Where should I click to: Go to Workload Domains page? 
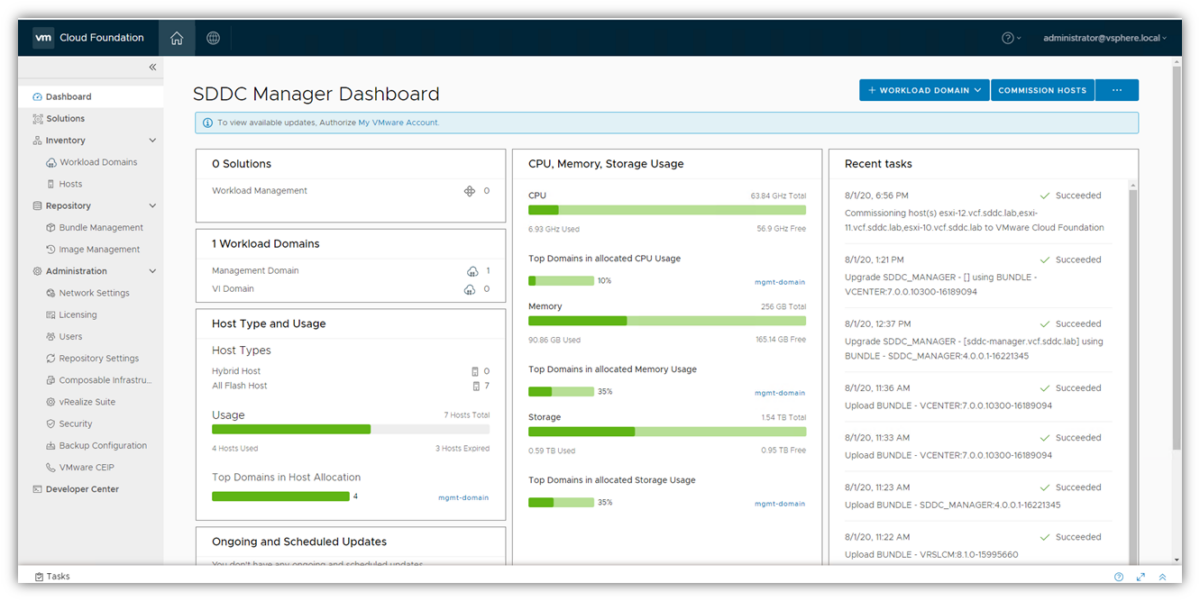[98, 162]
